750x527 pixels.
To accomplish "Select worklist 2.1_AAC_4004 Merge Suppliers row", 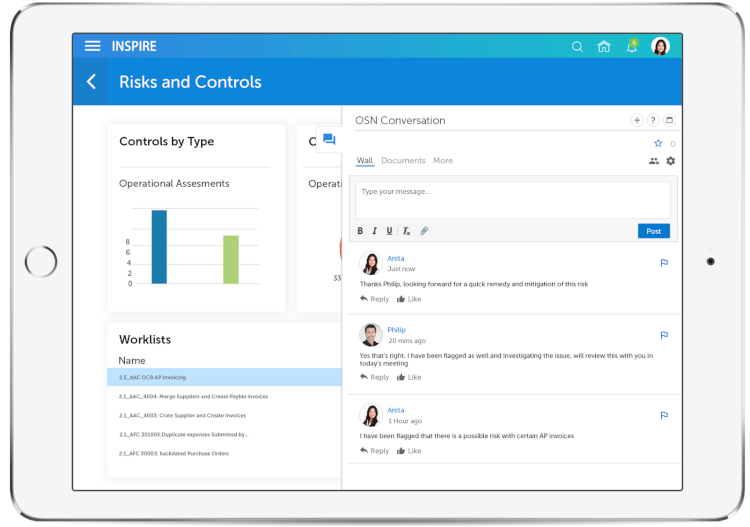I will 224,396.
